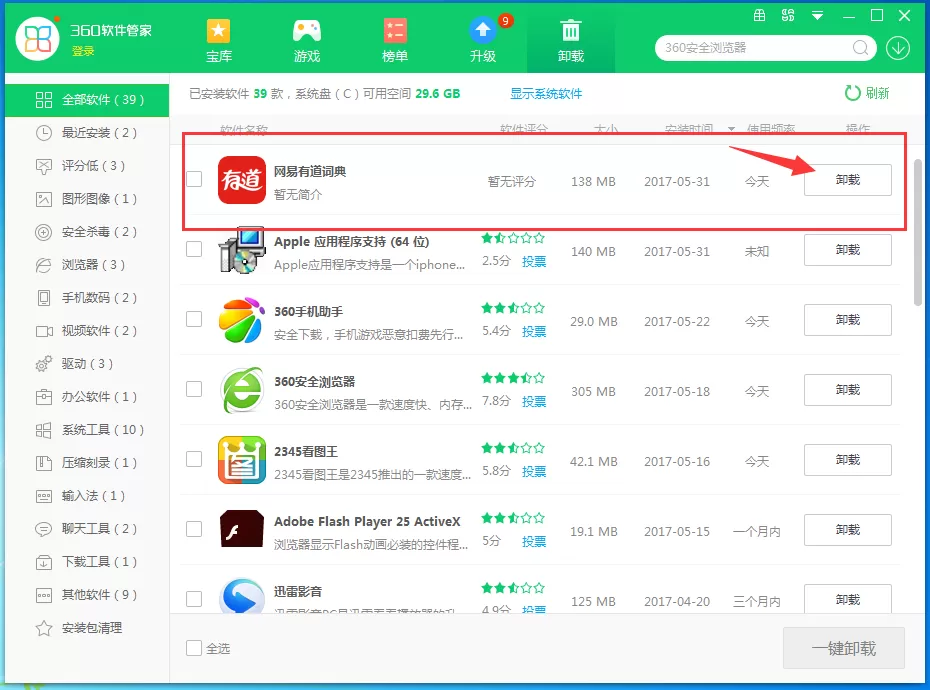Tick the 360安全浏览器 checkbox

[194, 389]
